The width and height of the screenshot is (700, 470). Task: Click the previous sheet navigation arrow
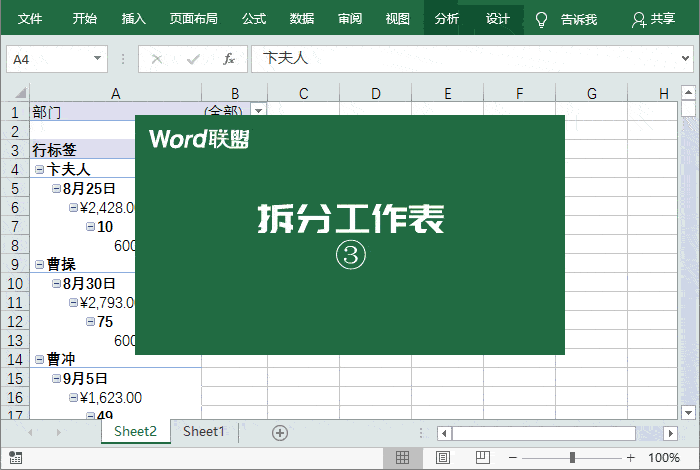pos(30,432)
